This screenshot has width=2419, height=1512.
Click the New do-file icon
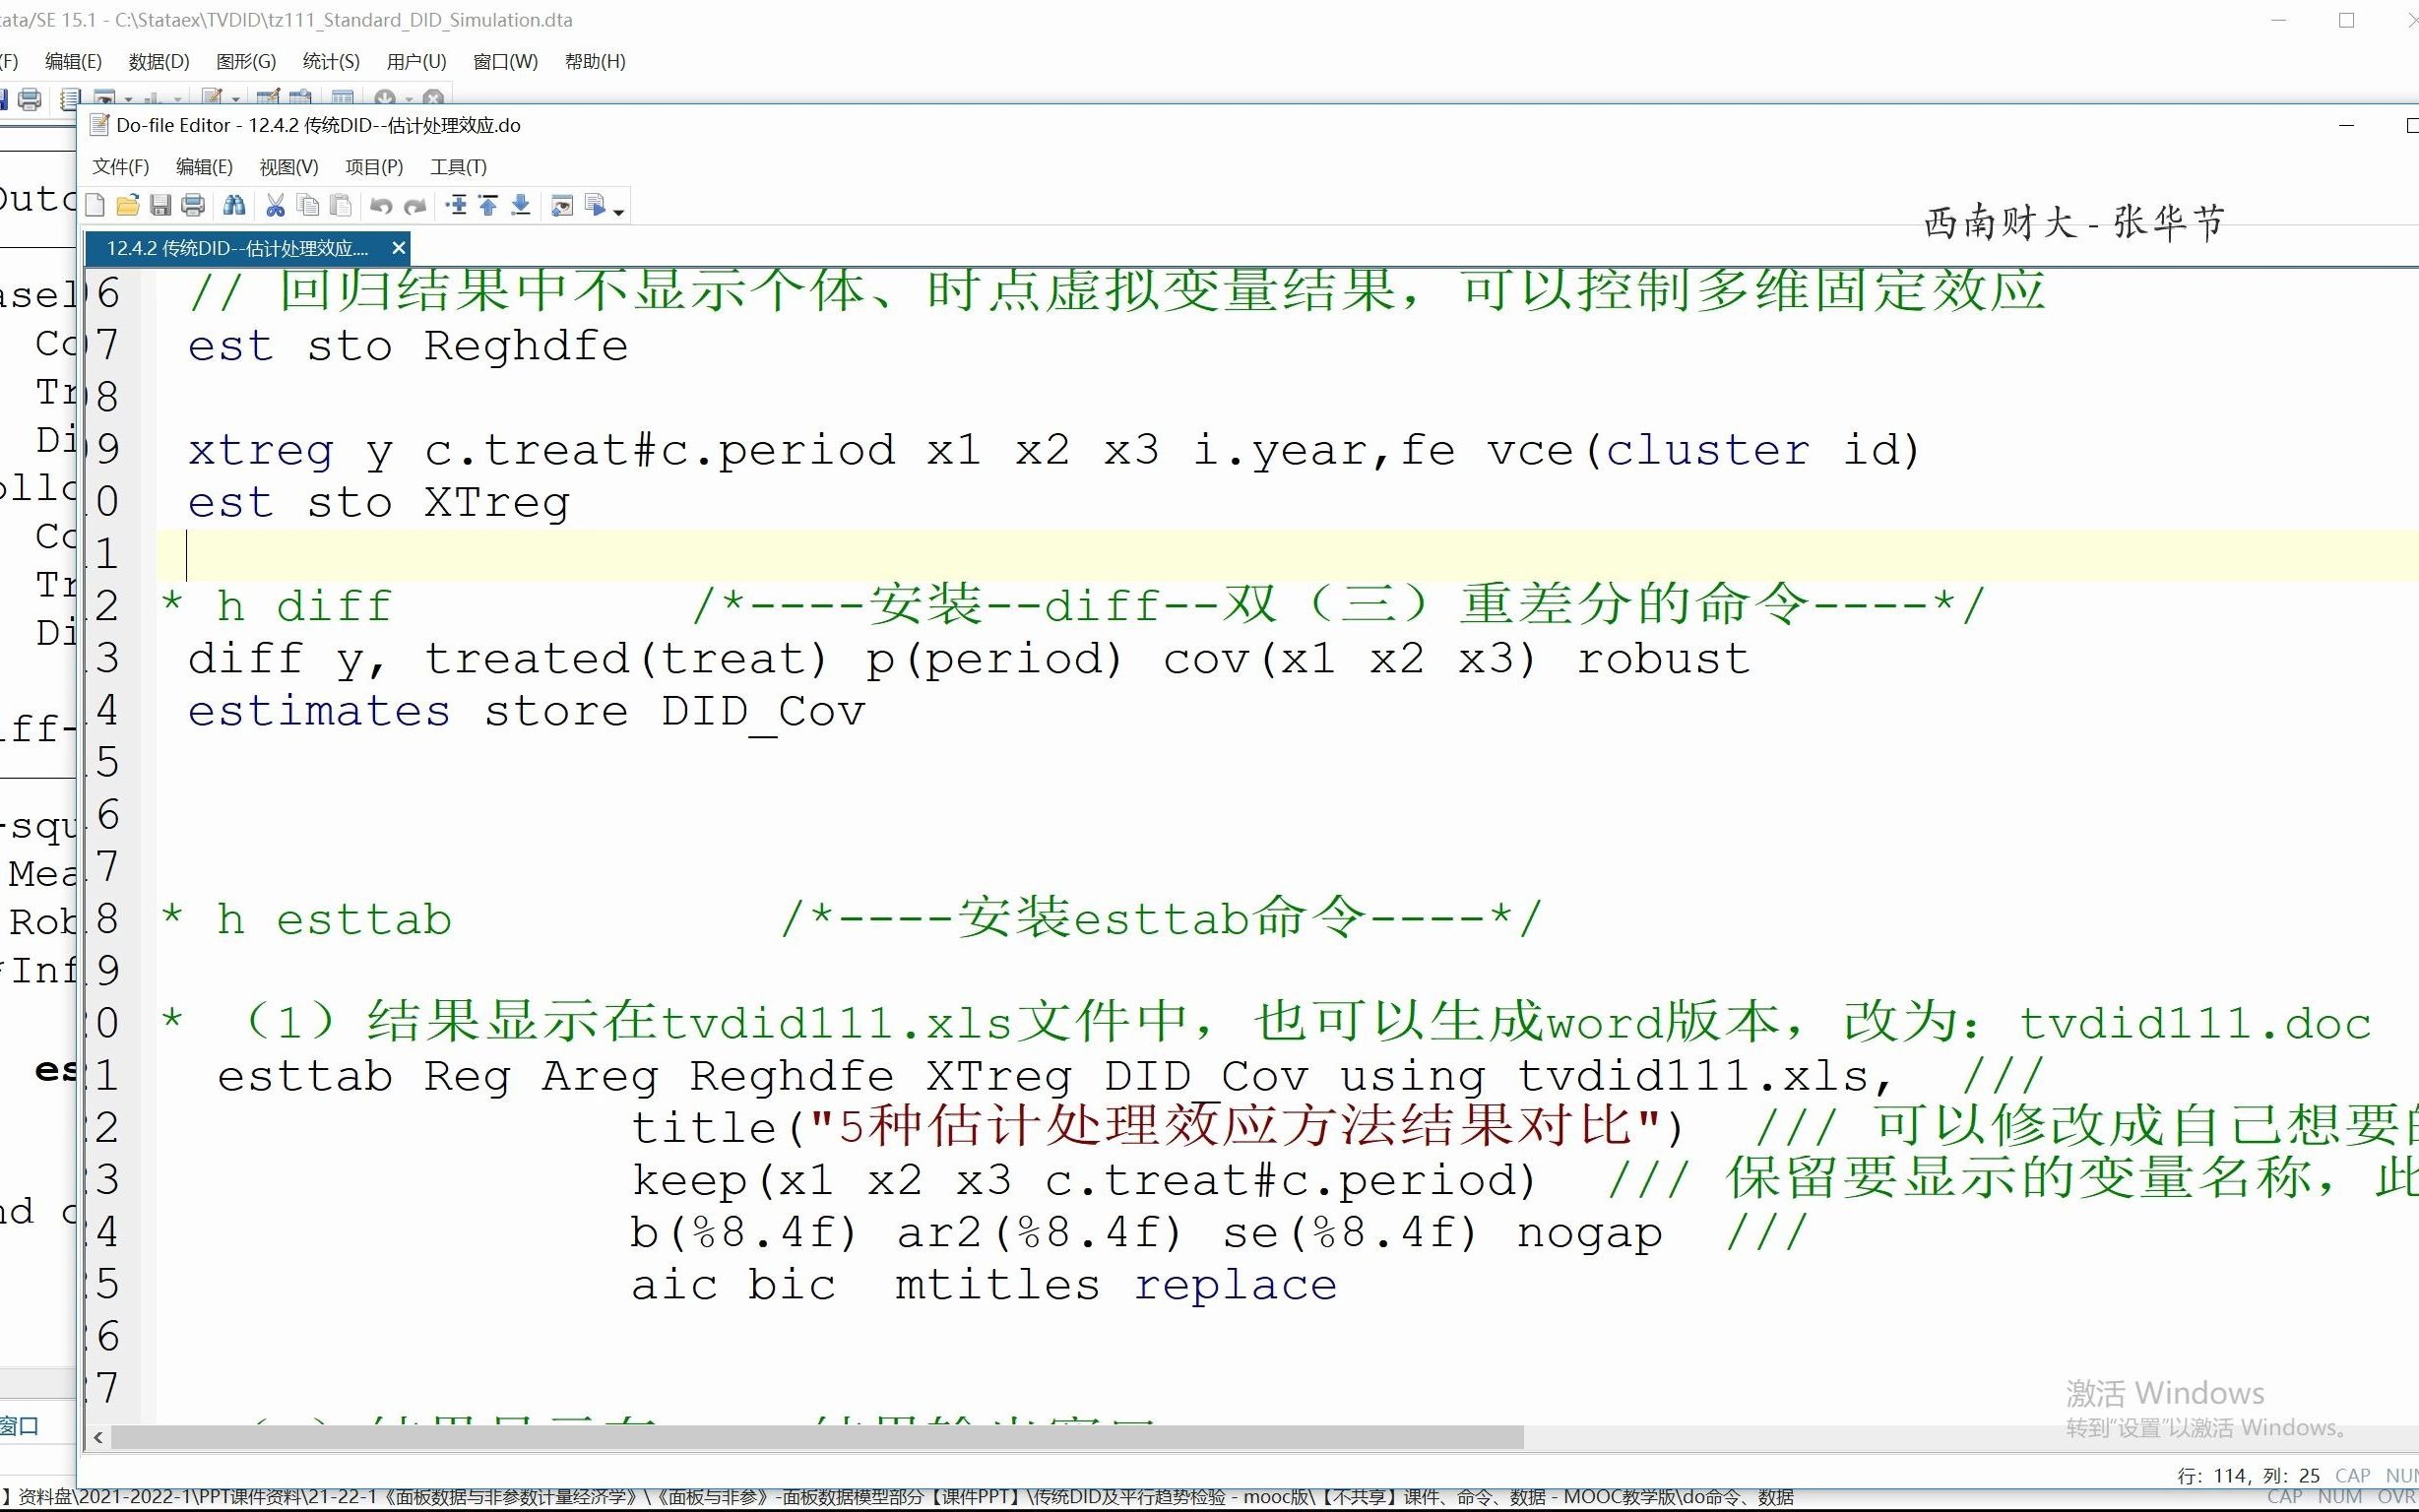[95, 206]
